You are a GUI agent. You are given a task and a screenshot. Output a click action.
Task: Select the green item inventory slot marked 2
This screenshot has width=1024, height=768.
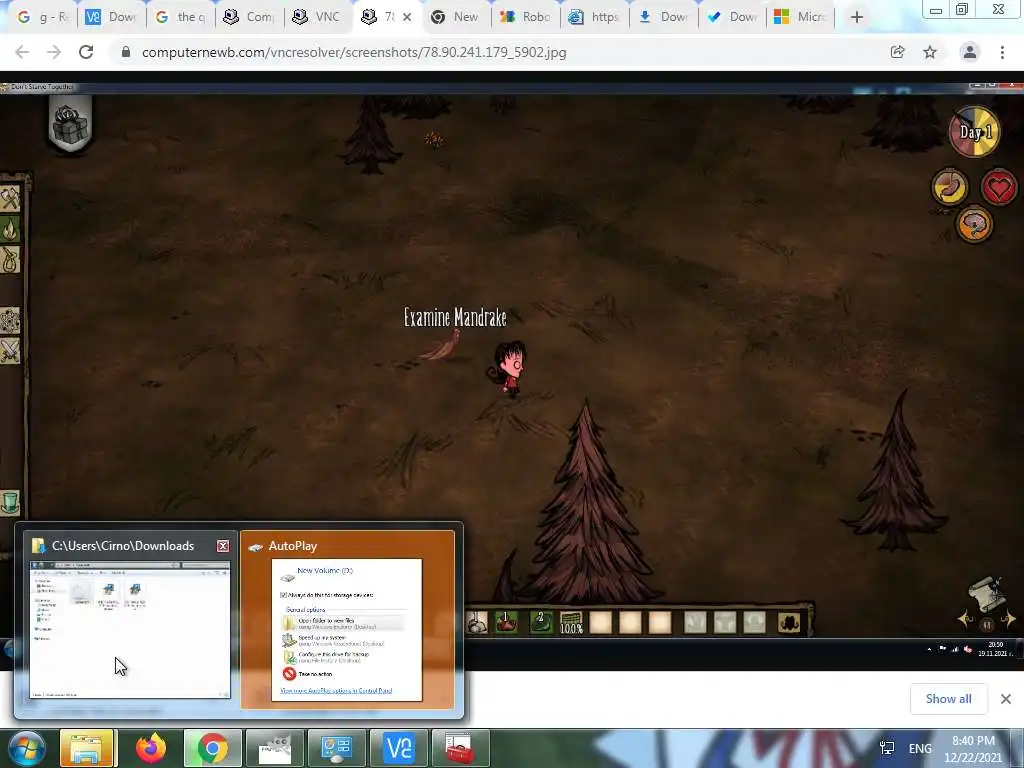tap(541, 622)
